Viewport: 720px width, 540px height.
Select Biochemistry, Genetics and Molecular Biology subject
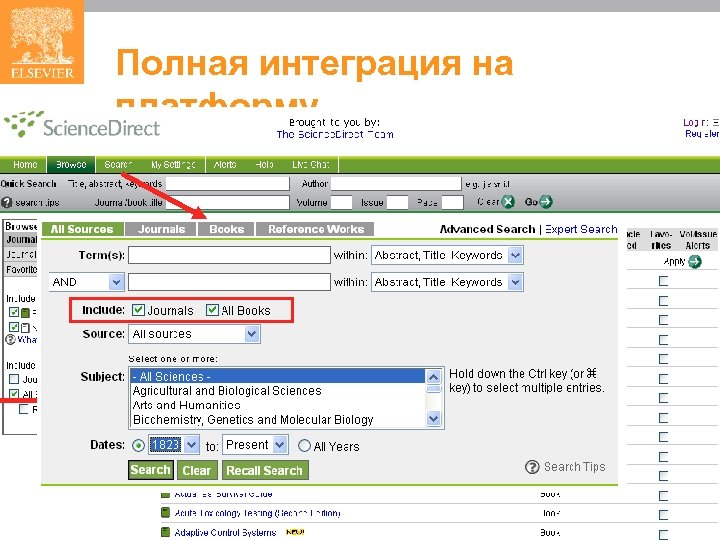(253, 420)
